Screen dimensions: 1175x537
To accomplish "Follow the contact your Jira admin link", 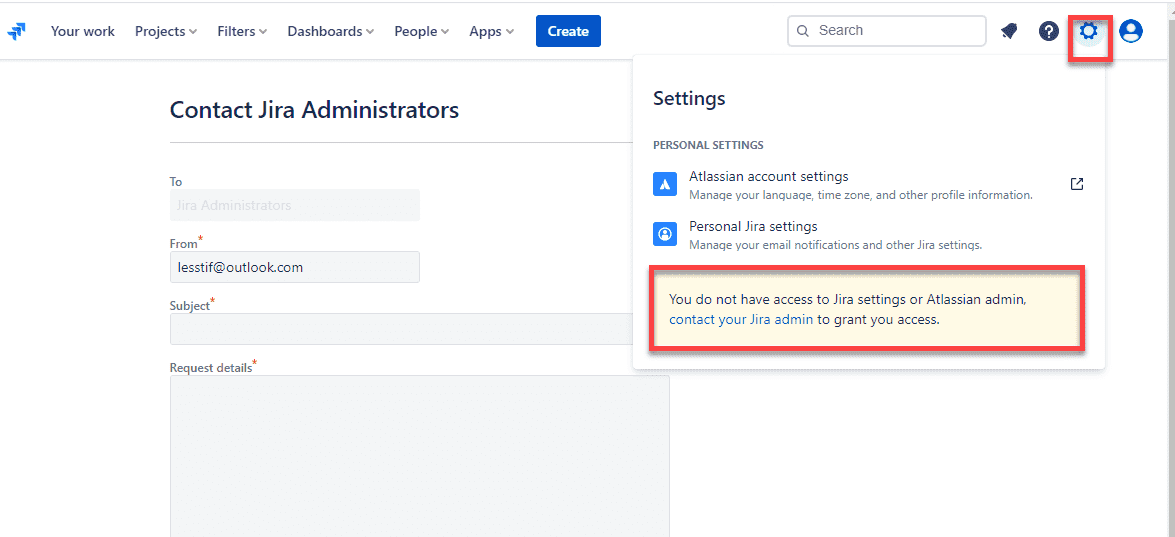I will click(x=741, y=320).
